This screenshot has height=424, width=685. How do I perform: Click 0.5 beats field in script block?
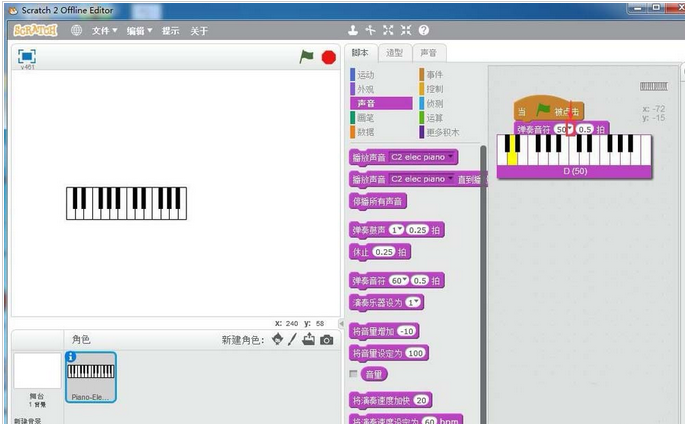click(x=585, y=129)
